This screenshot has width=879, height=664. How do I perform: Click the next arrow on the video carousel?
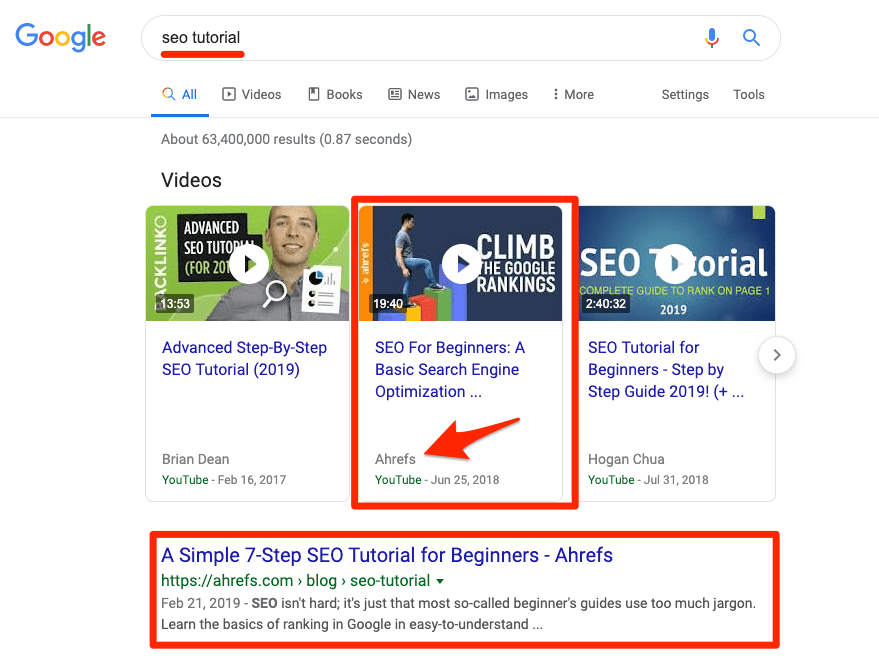(x=776, y=355)
